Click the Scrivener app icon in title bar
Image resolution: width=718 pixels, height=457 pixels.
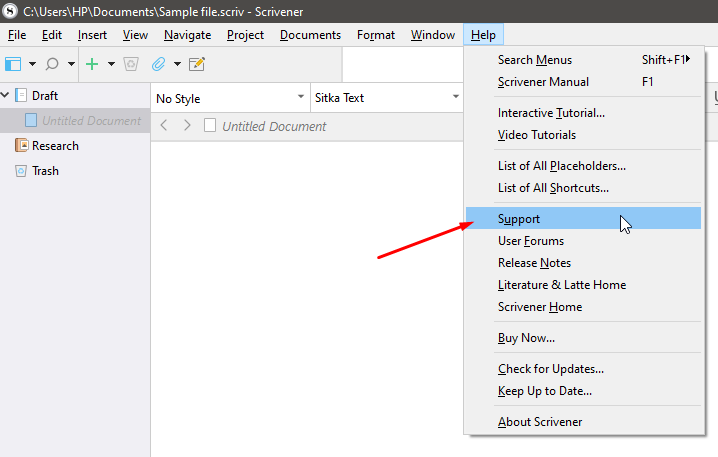point(10,11)
